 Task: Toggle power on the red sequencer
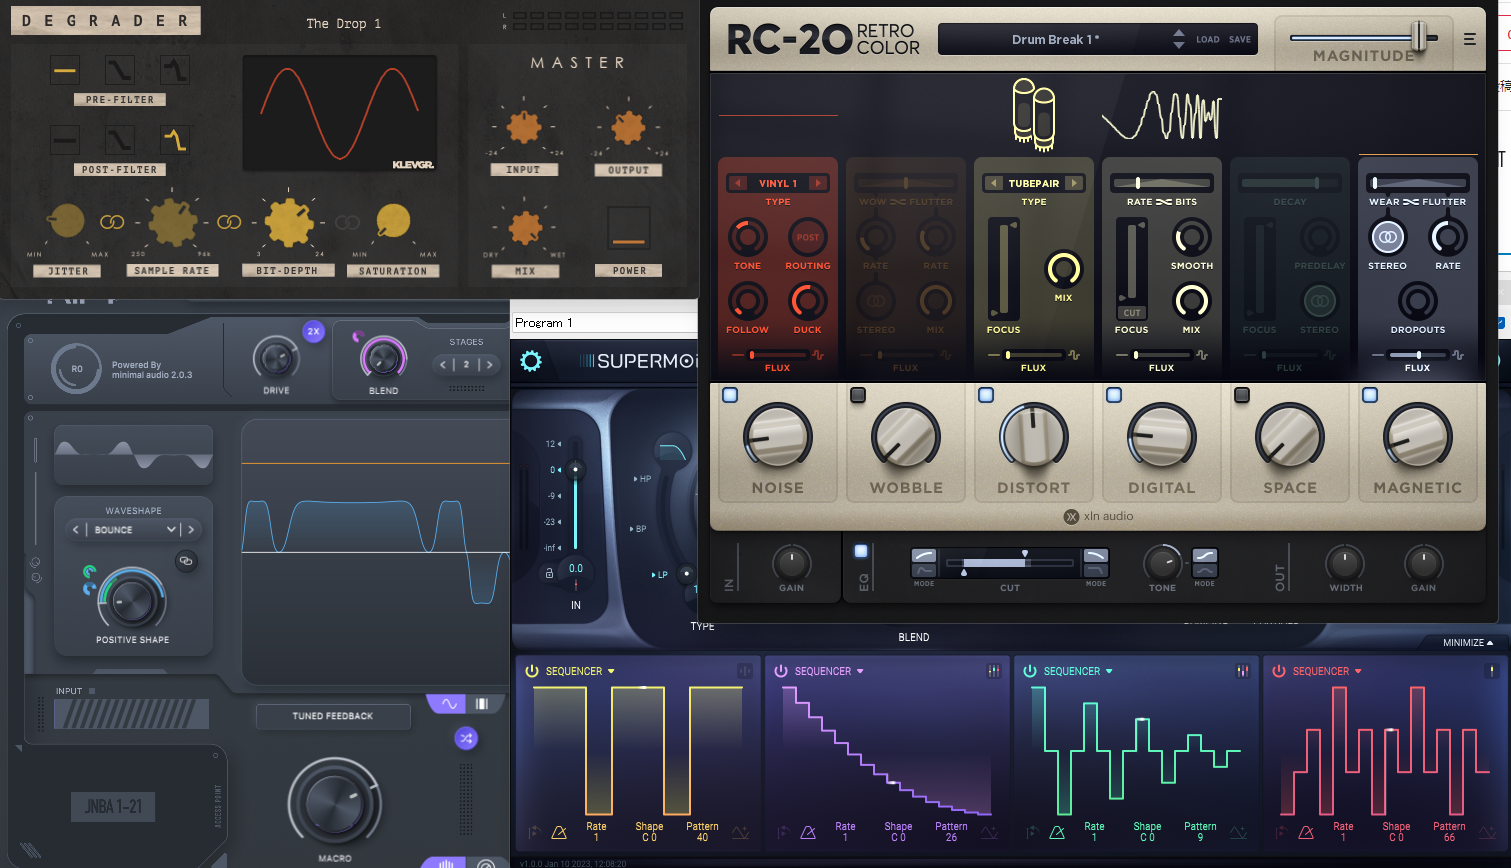pos(1279,671)
